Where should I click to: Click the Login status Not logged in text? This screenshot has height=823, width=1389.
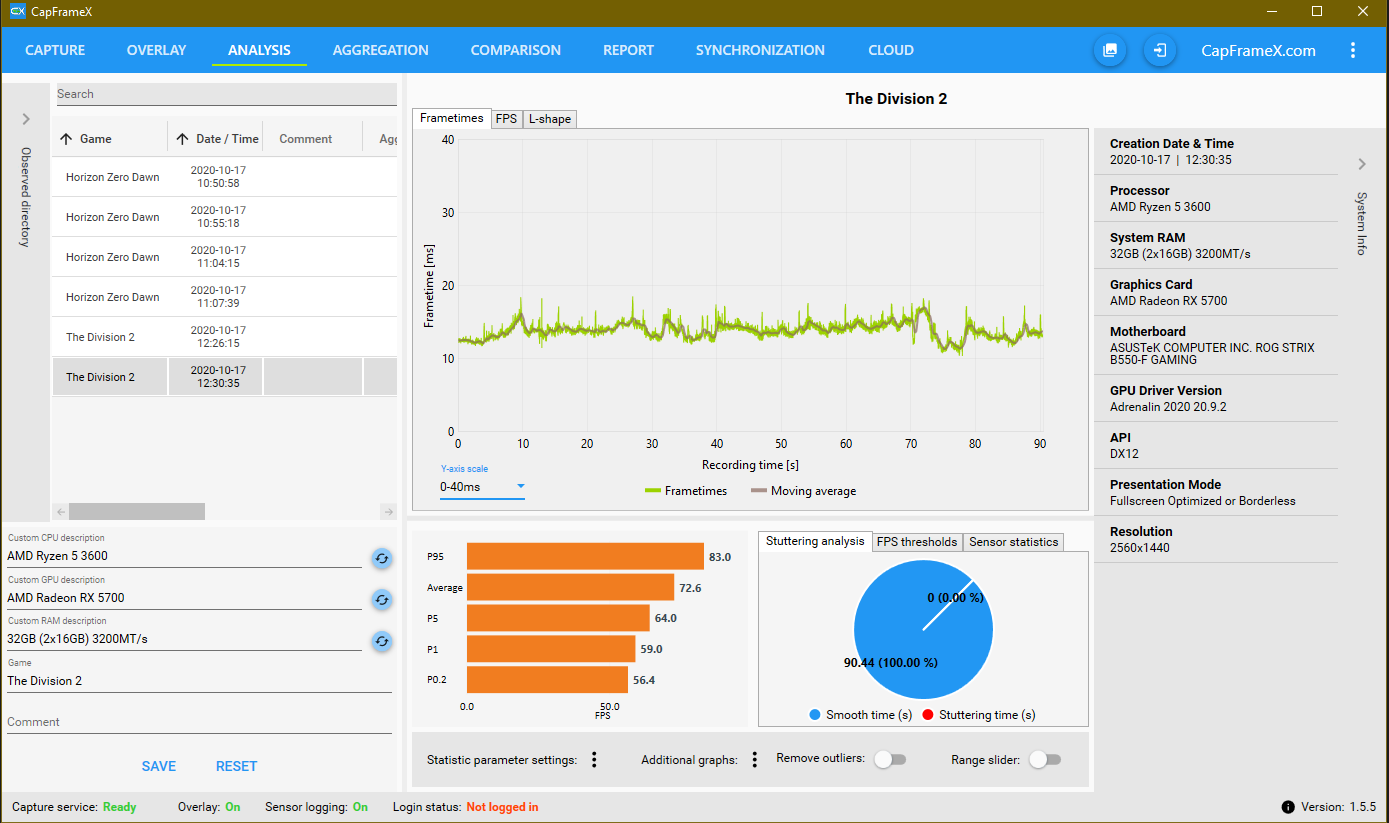tap(502, 807)
